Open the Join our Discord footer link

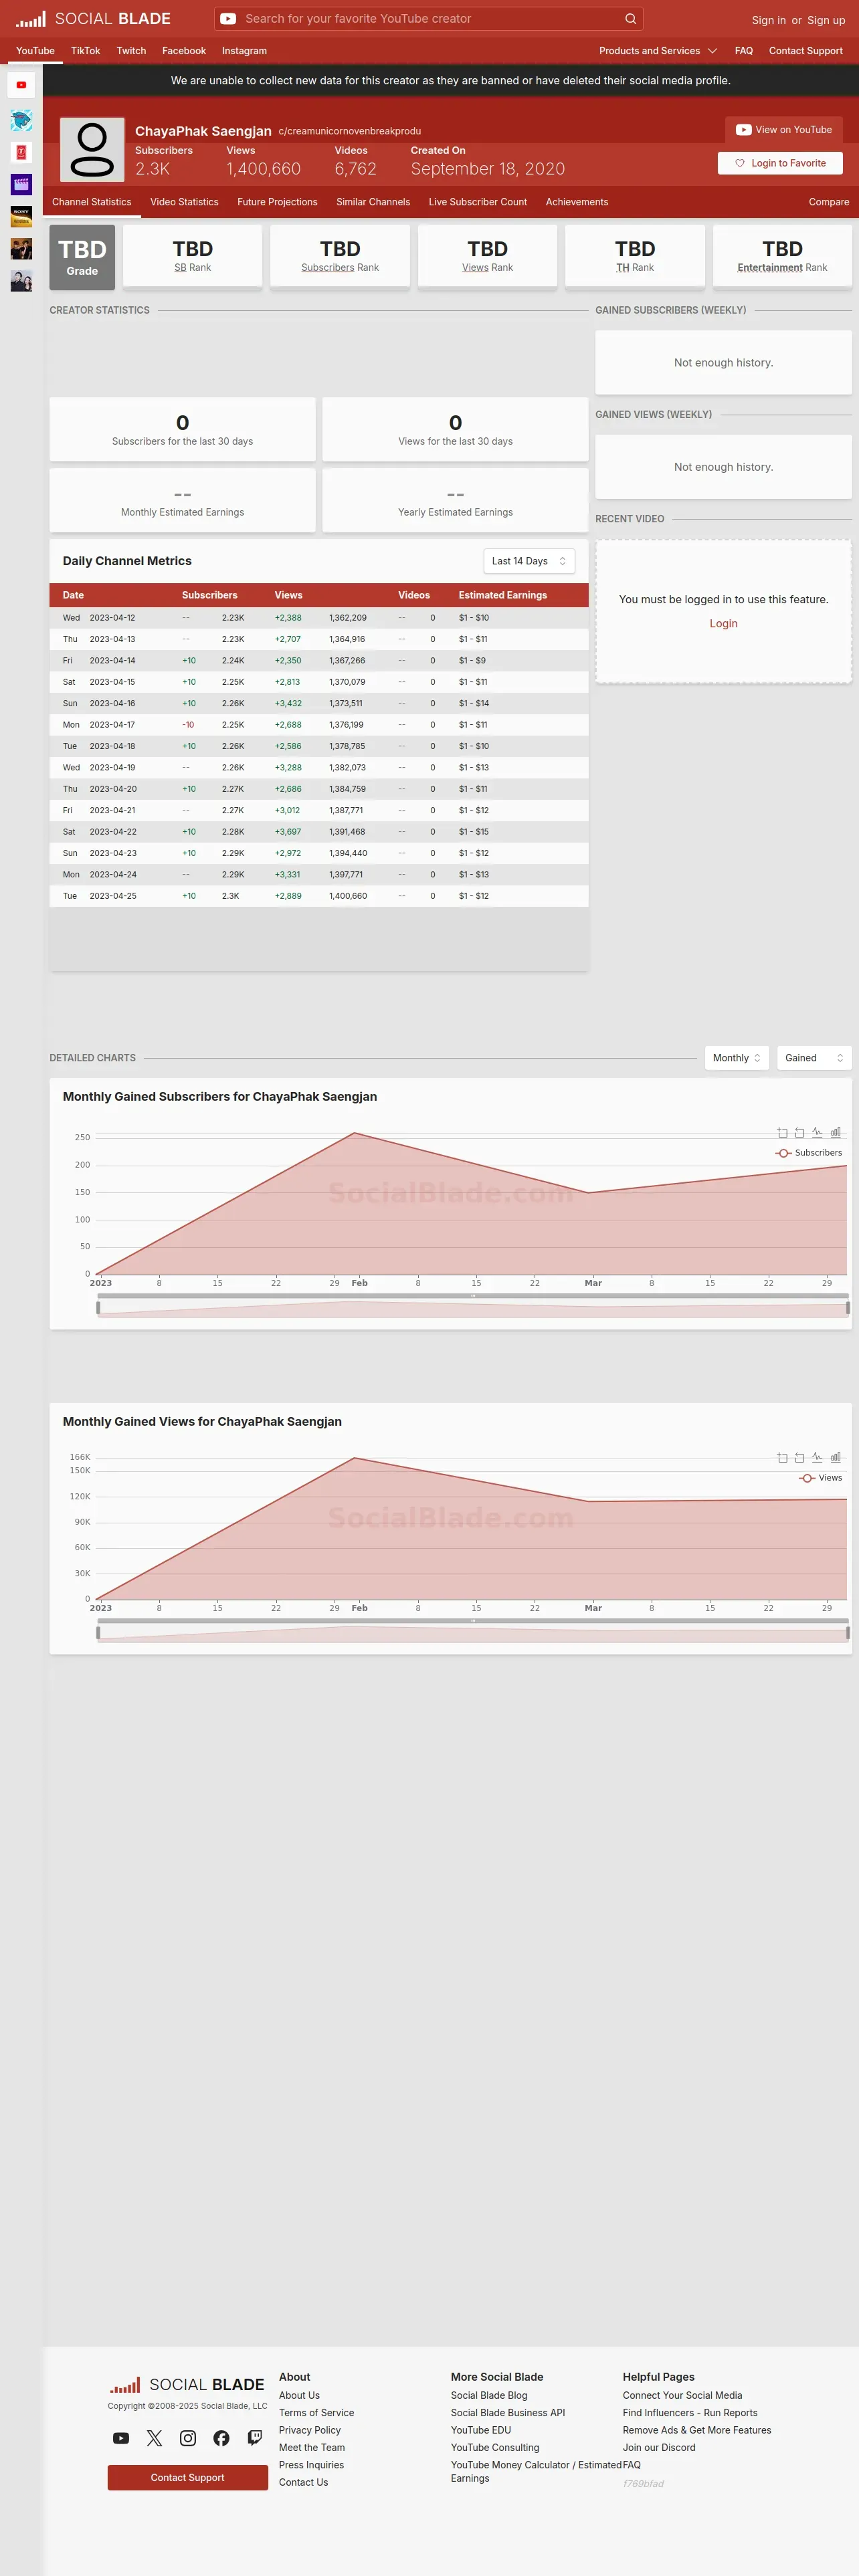(659, 2447)
